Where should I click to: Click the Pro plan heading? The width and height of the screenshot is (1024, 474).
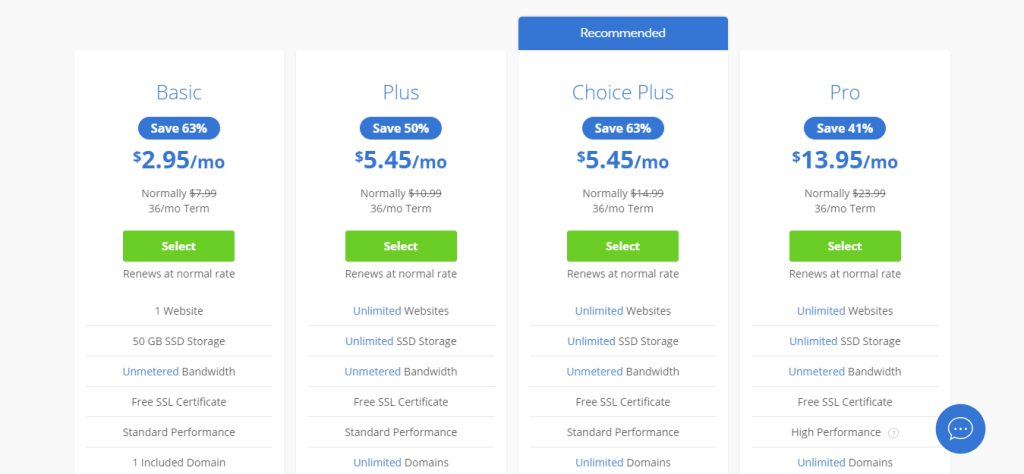tap(844, 93)
